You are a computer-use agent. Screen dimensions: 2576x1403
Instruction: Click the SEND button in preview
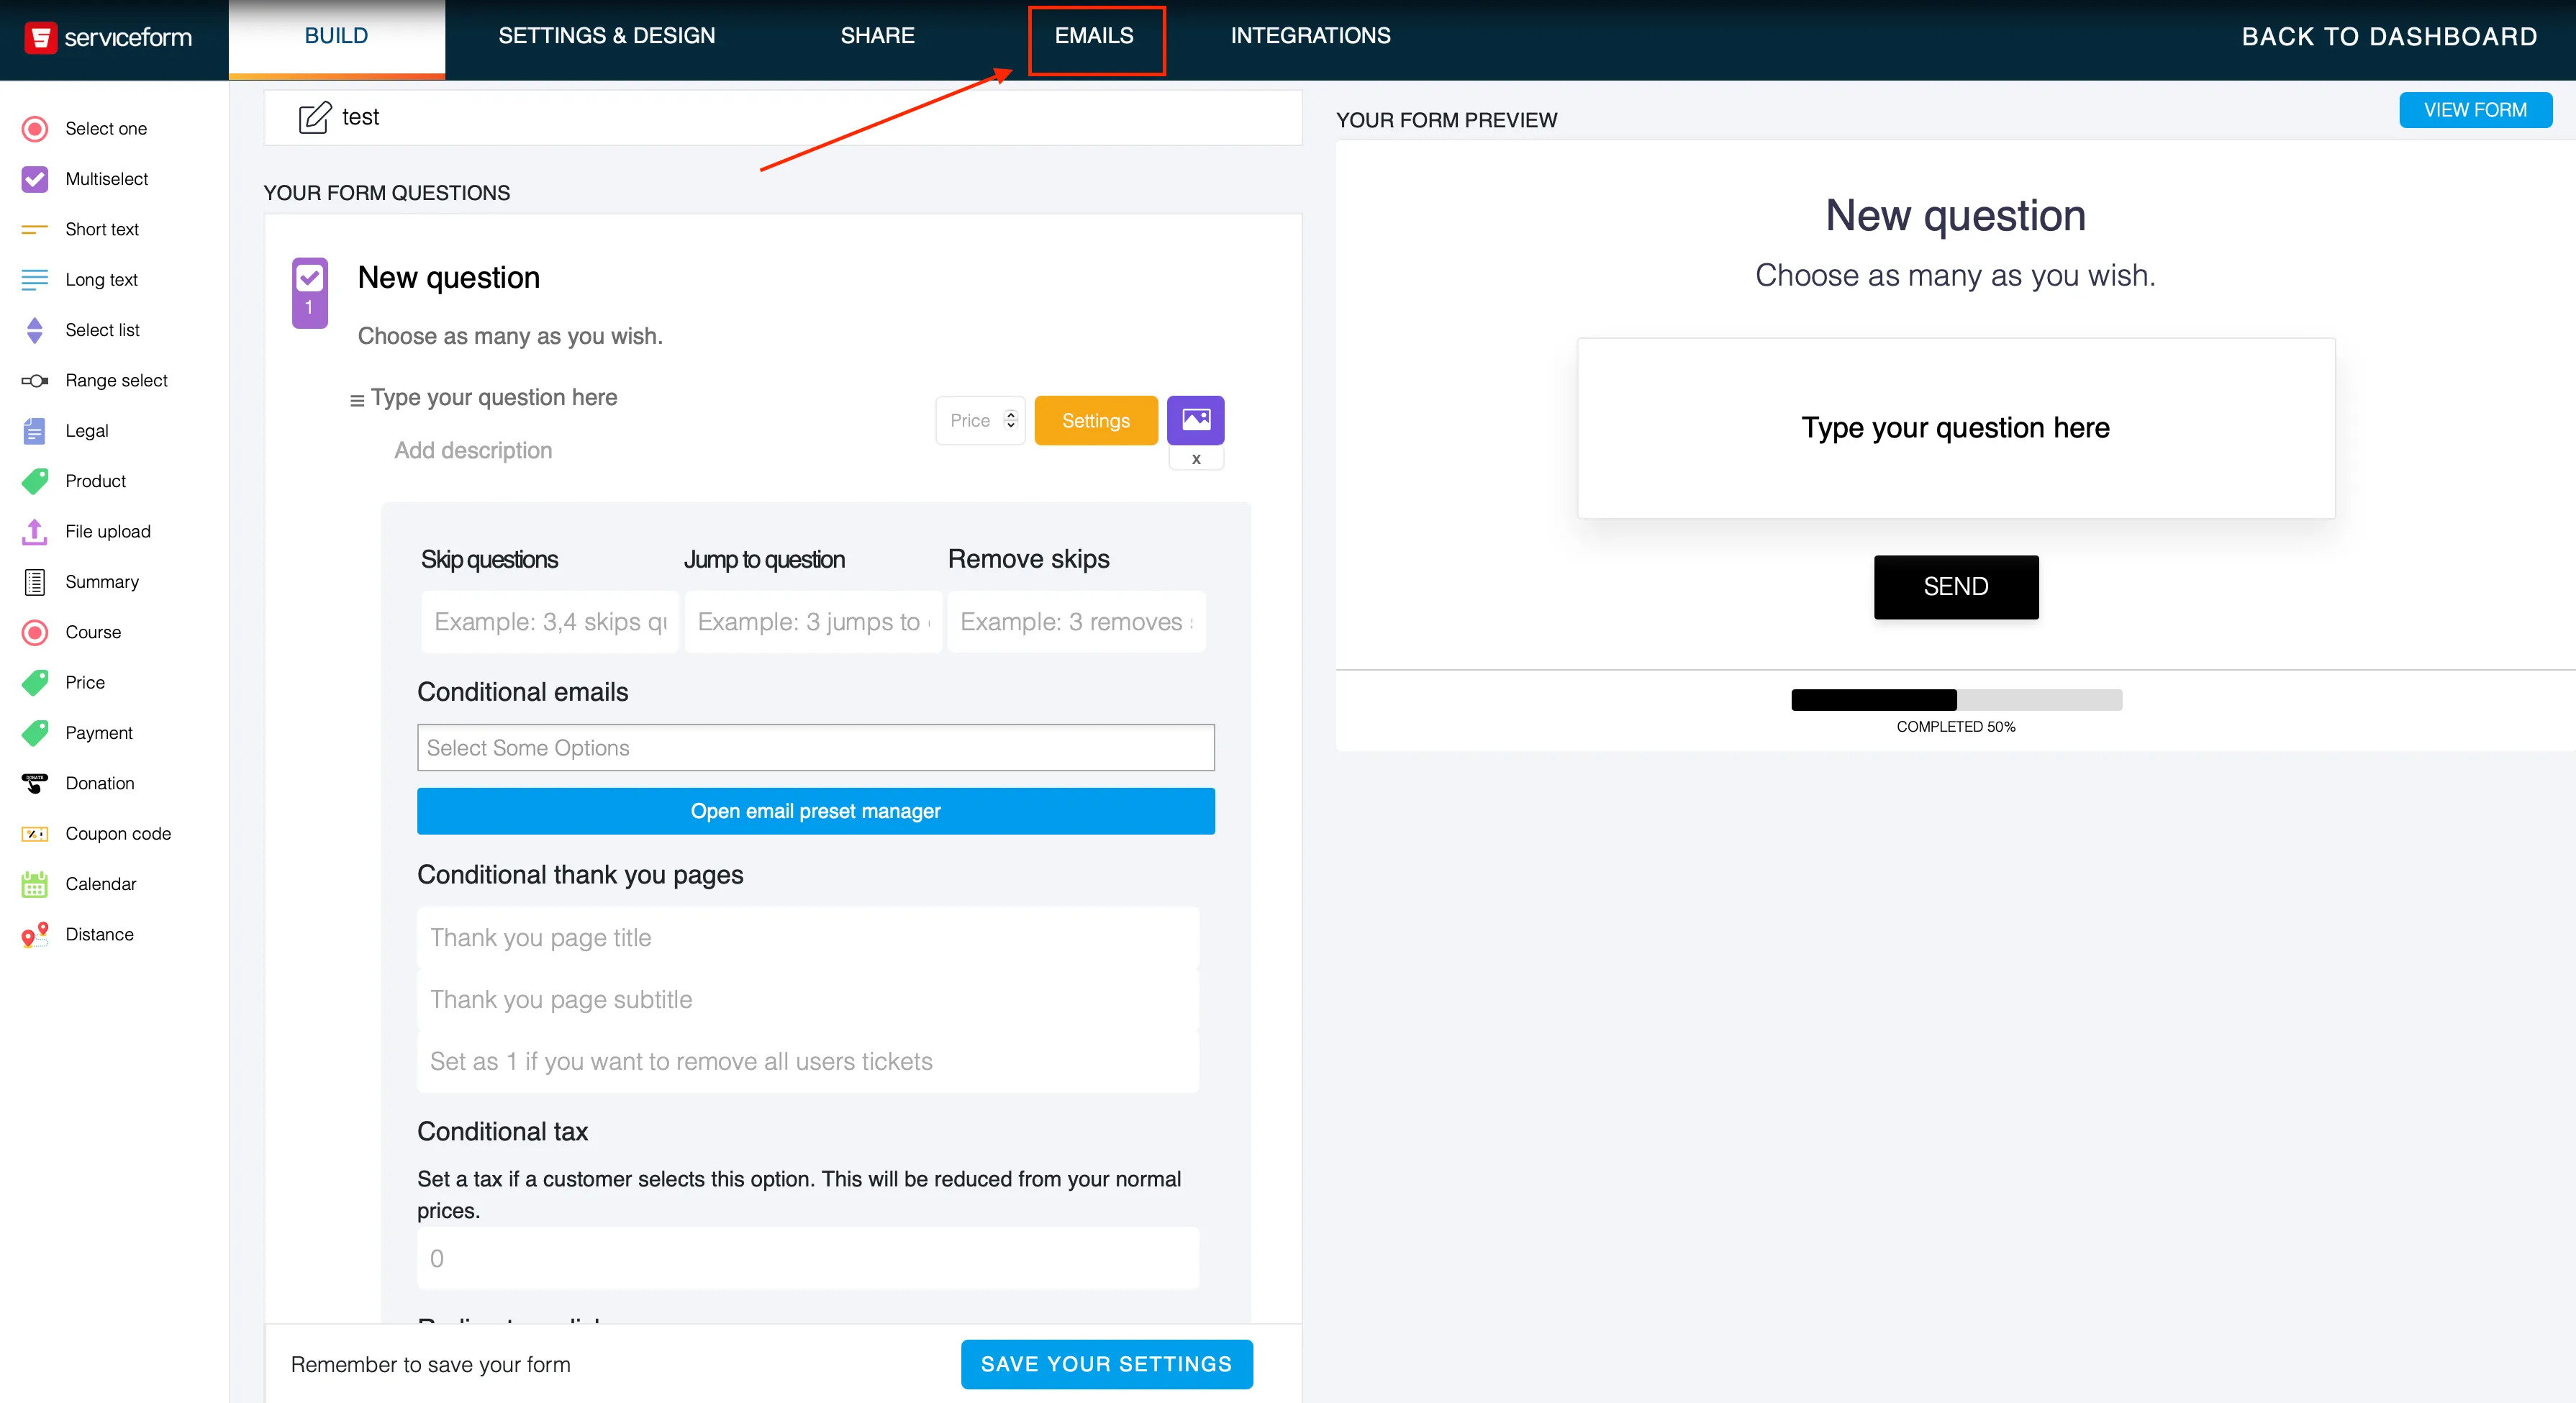pos(1956,587)
